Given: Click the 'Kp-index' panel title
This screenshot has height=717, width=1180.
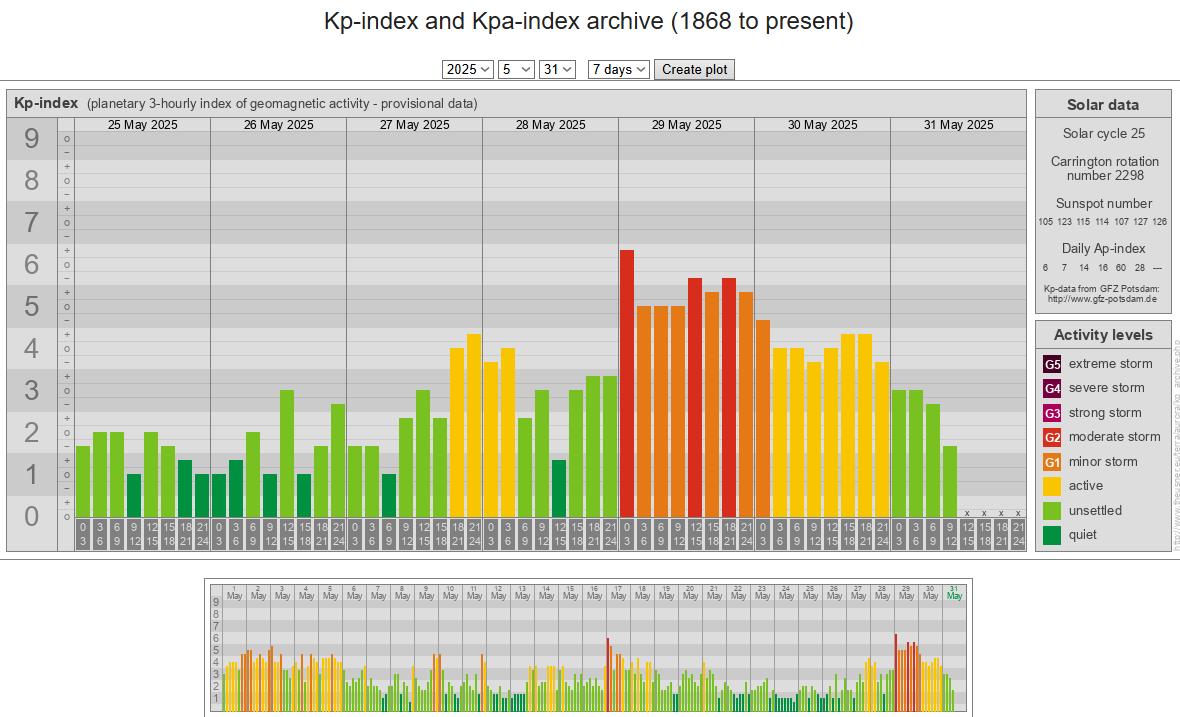Looking at the screenshot, I should (x=46, y=103).
